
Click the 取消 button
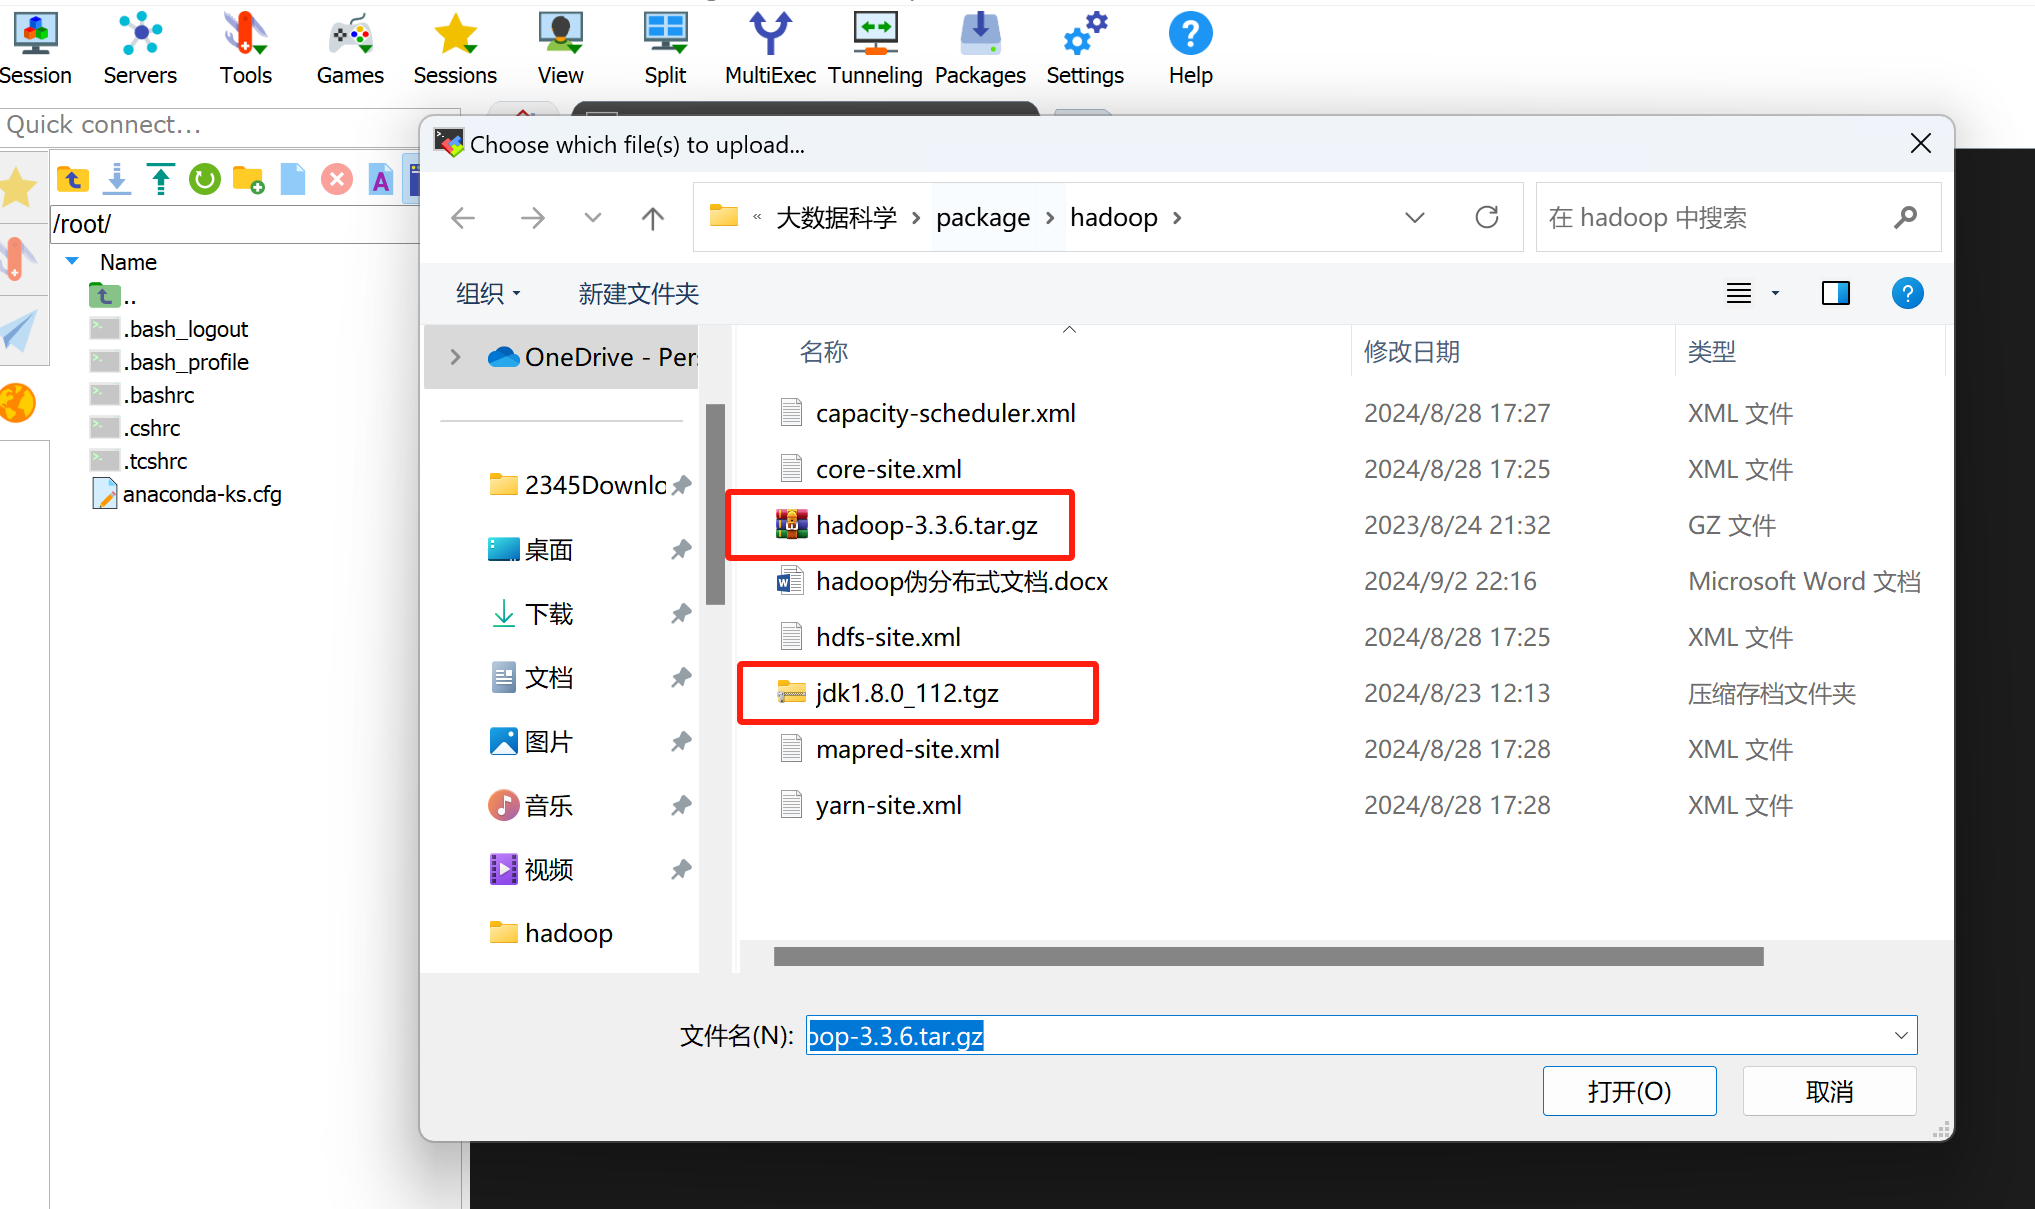[1829, 1091]
